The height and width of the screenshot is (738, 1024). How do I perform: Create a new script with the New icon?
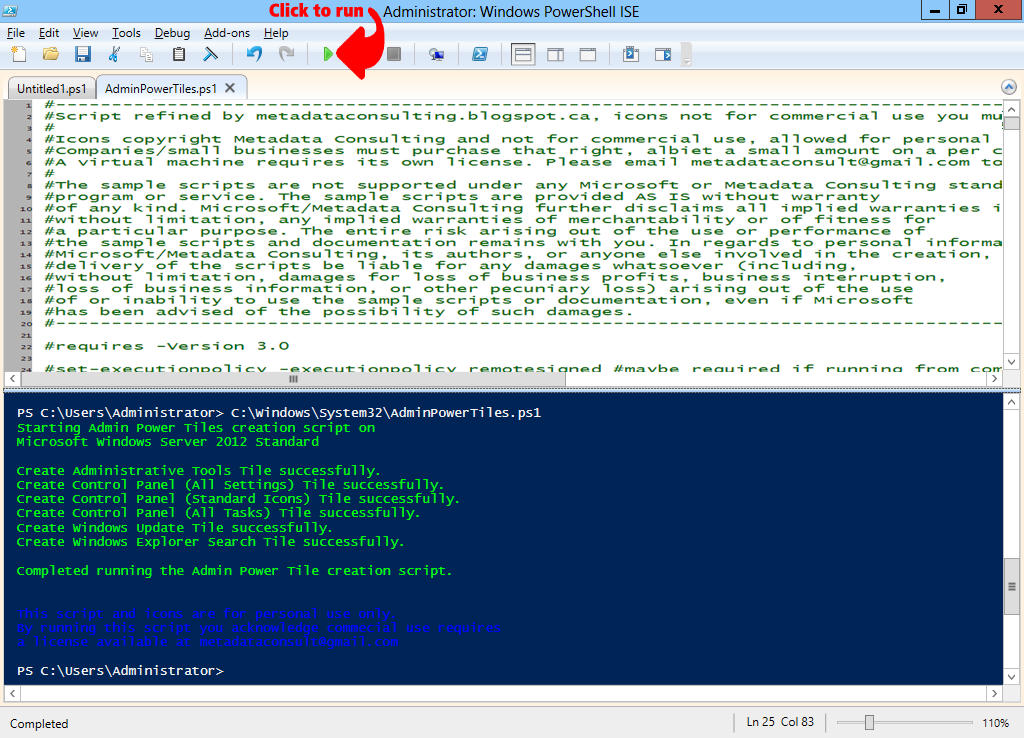(x=19, y=54)
